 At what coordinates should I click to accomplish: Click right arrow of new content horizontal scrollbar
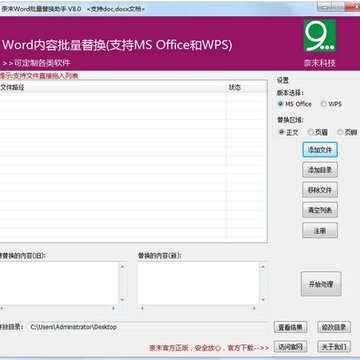click(x=254, y=308)
